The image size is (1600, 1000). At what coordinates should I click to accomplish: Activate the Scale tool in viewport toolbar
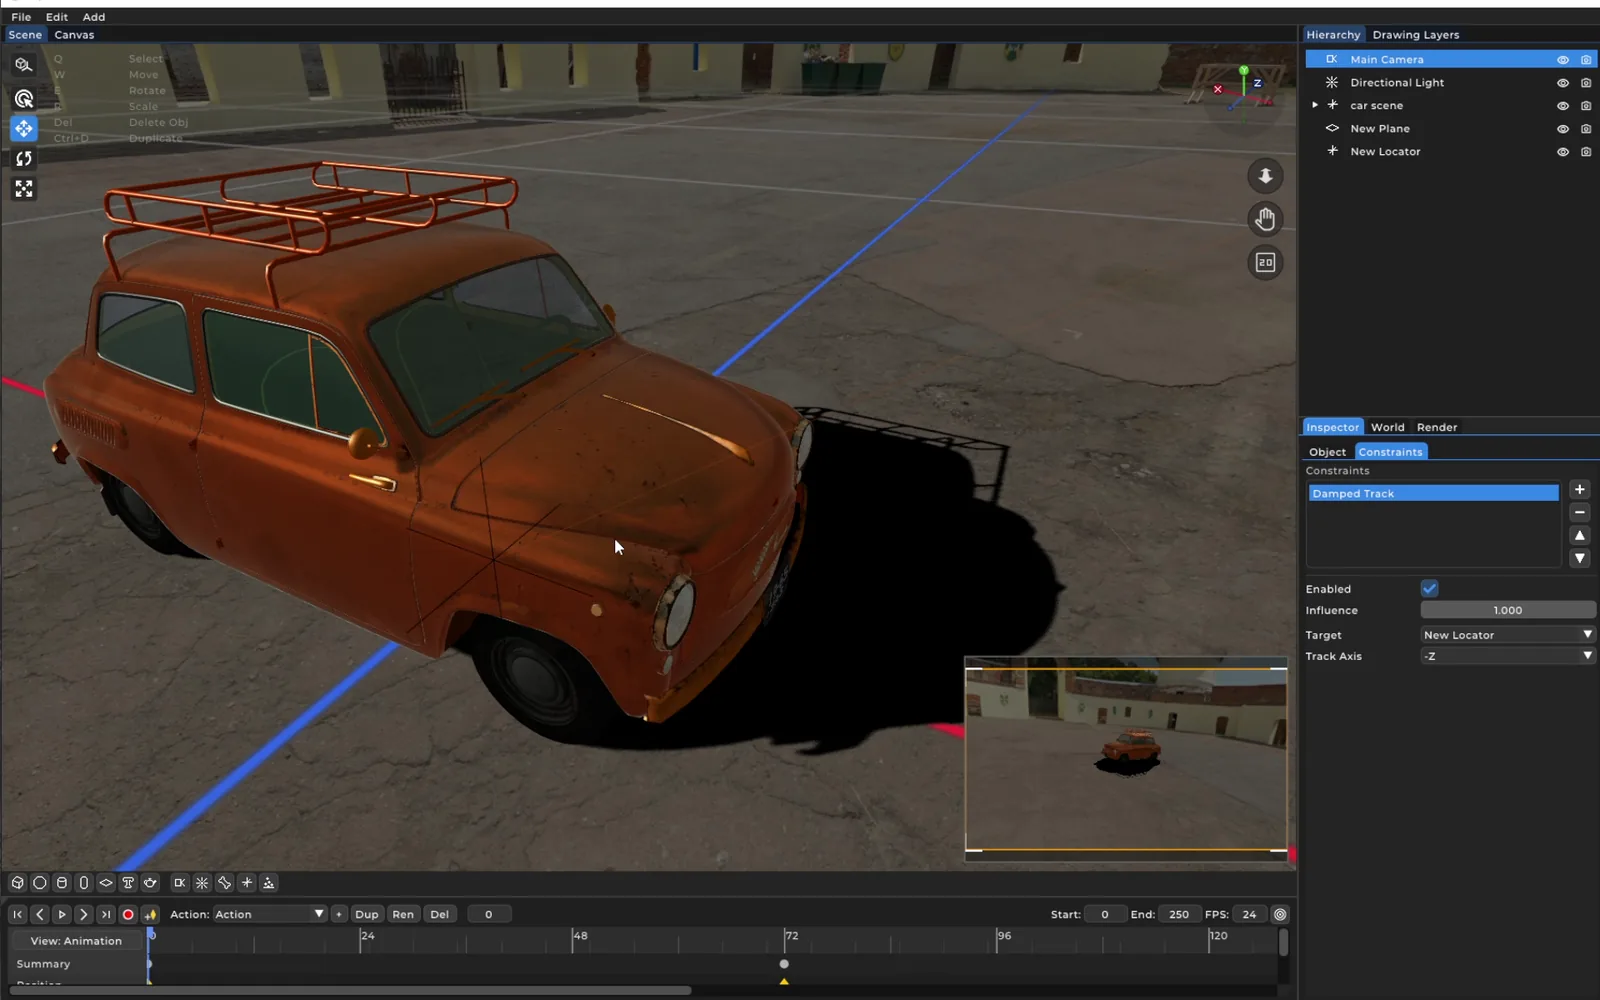click(23, 189)
